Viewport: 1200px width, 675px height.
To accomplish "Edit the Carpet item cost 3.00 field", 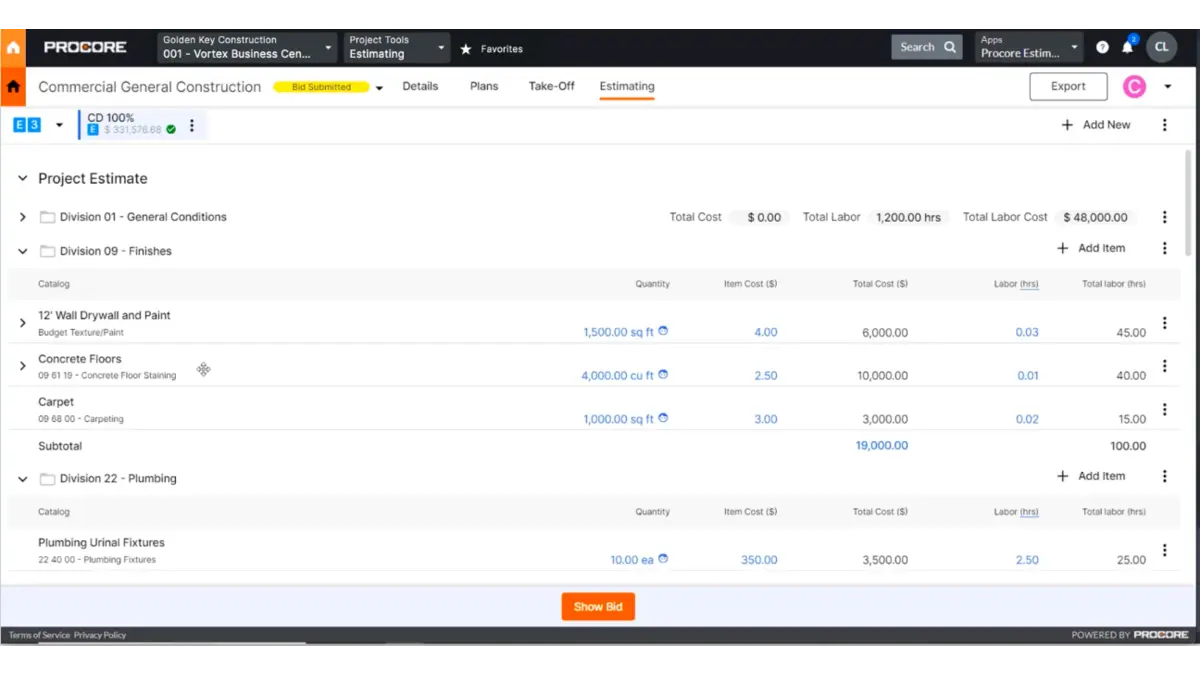I will 765,419.
